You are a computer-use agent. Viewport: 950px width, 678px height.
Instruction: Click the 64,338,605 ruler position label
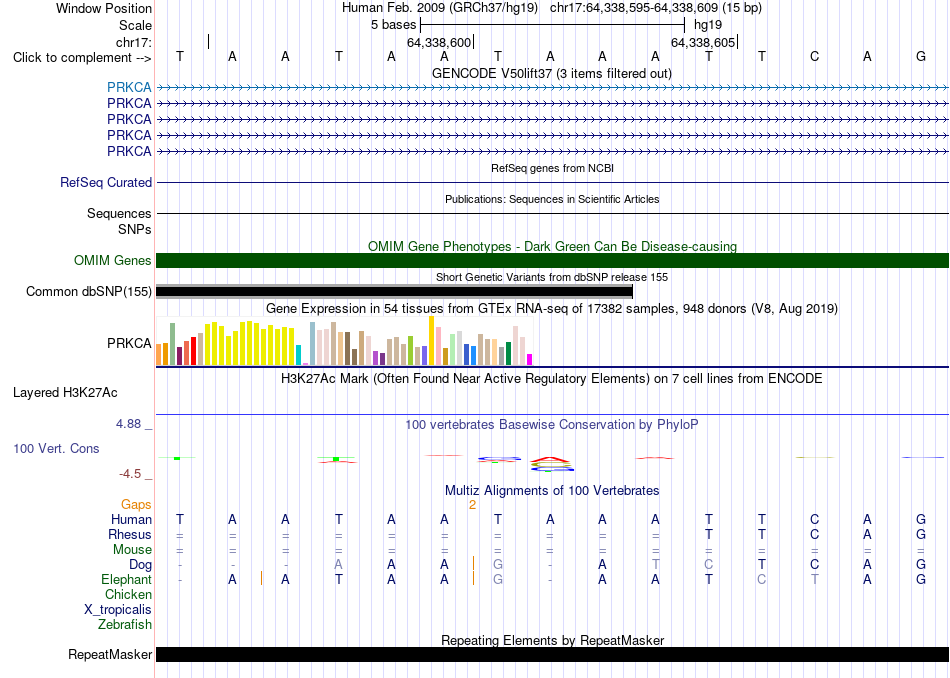[x=703, y=42]
